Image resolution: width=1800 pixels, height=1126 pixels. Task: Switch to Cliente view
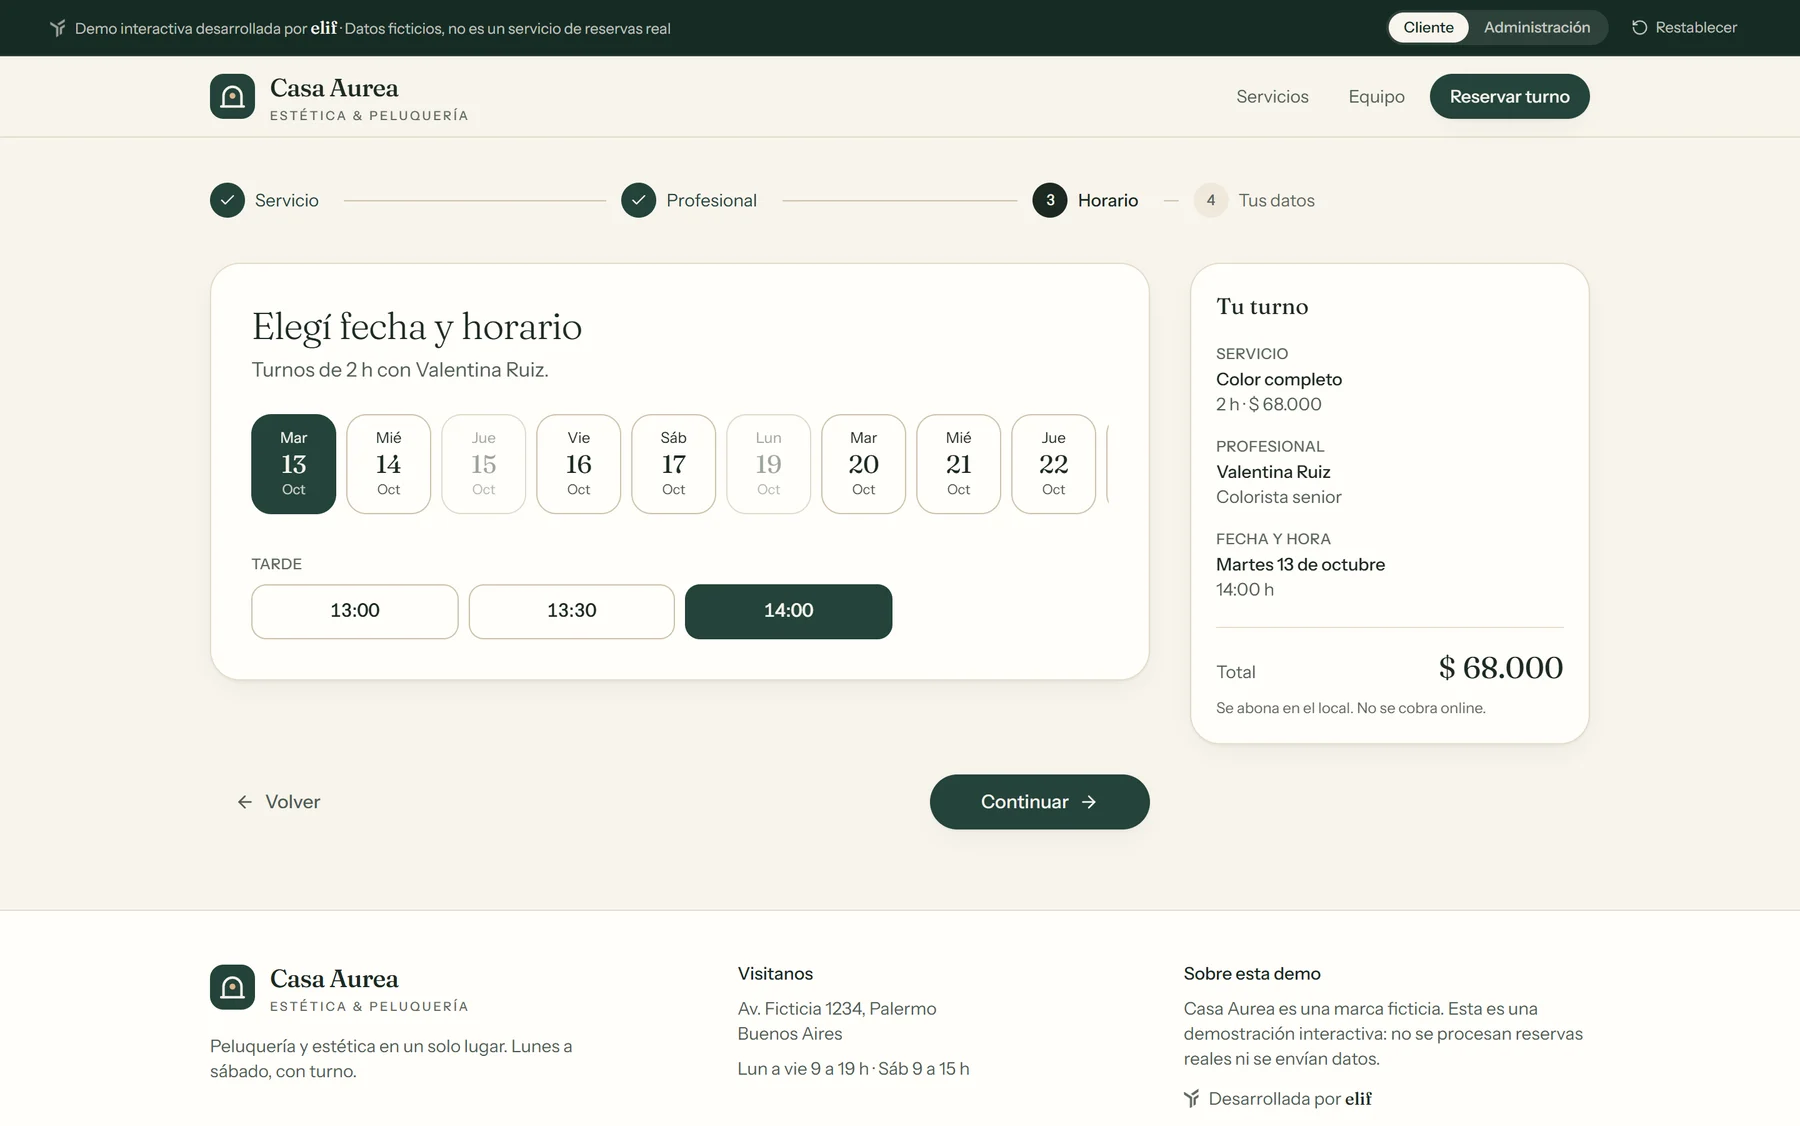coord(1428,27)
